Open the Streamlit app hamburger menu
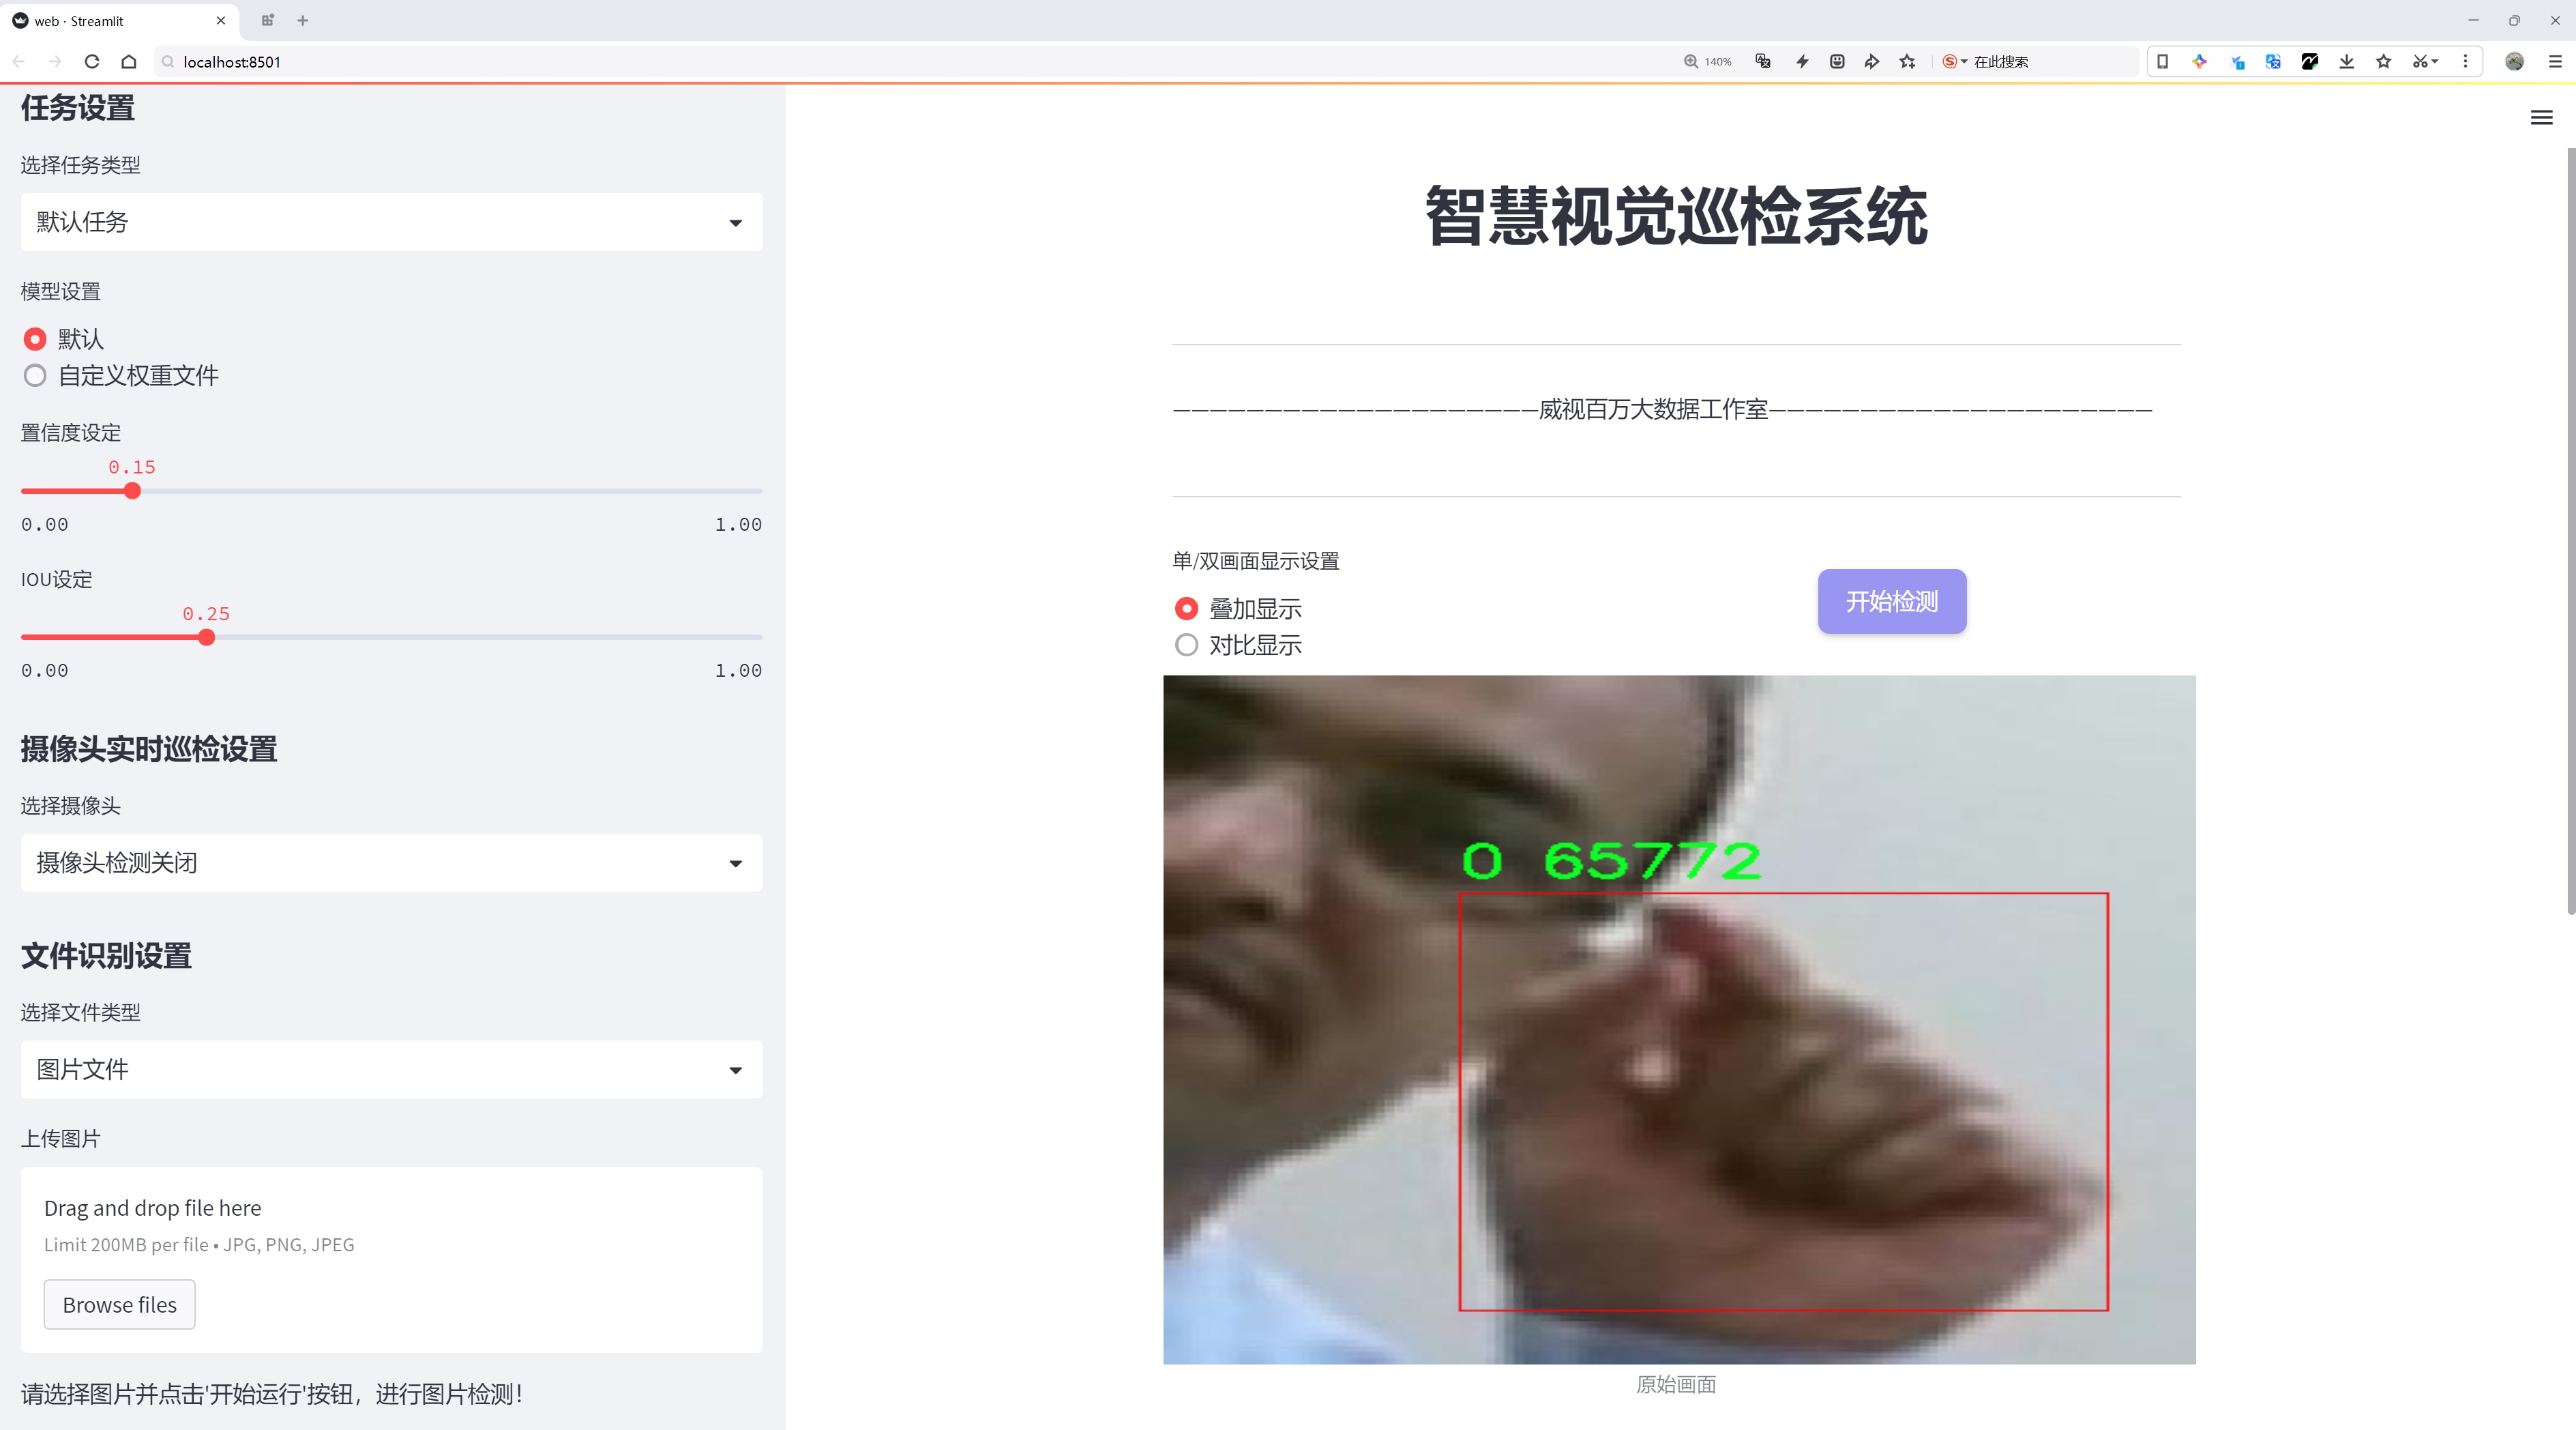2576x1430 pixels. pyautogui.click(x=2541, y=118)
